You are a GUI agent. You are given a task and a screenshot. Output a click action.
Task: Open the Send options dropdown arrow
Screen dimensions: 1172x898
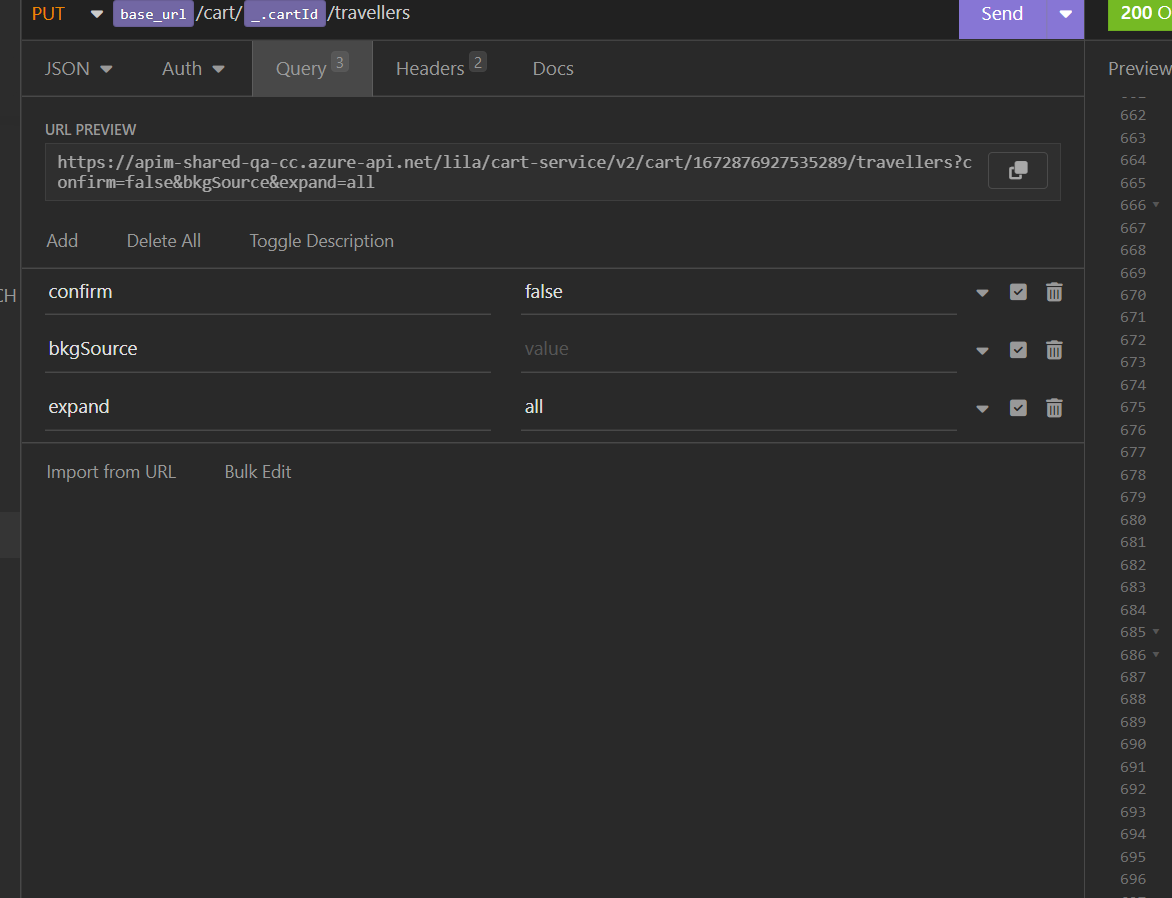click(1066, 14)
